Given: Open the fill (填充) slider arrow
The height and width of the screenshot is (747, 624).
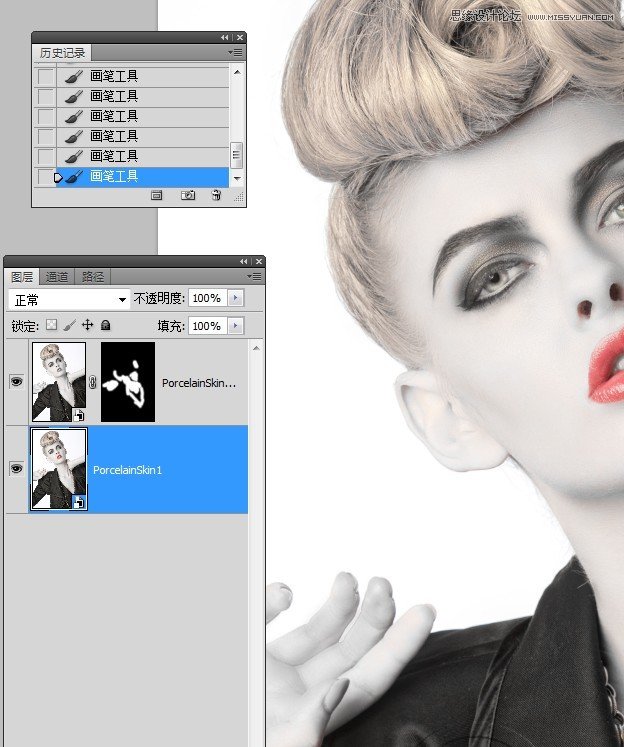Looking at the screenshot, I should coord(236,326).
